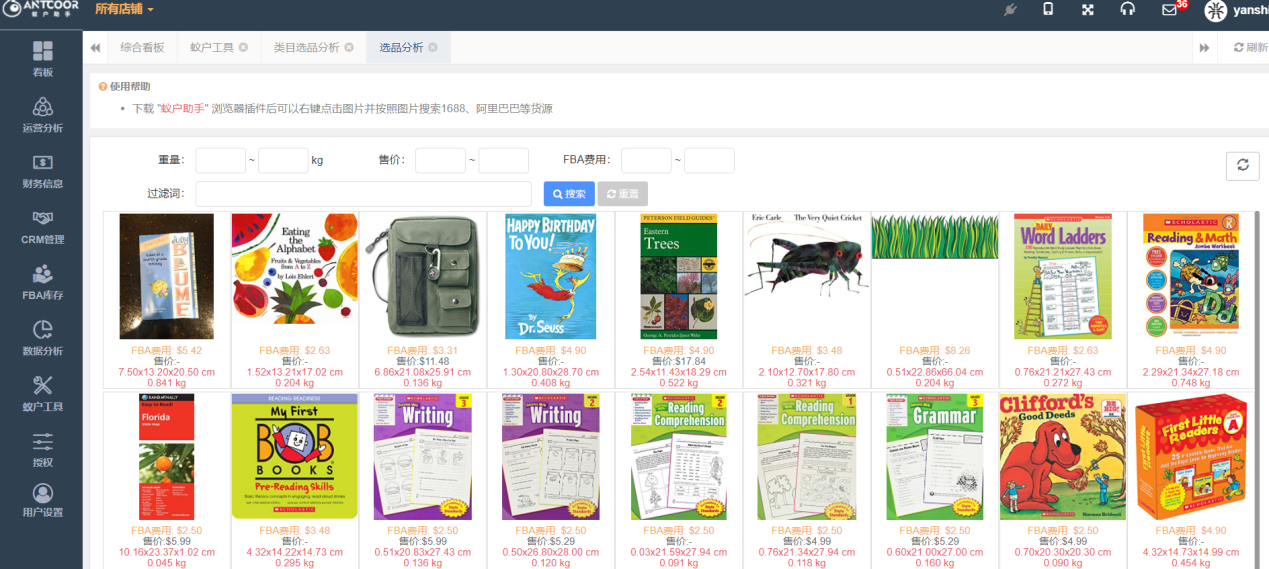Focus the 过滤词 filter keyword field

point(363,194)
